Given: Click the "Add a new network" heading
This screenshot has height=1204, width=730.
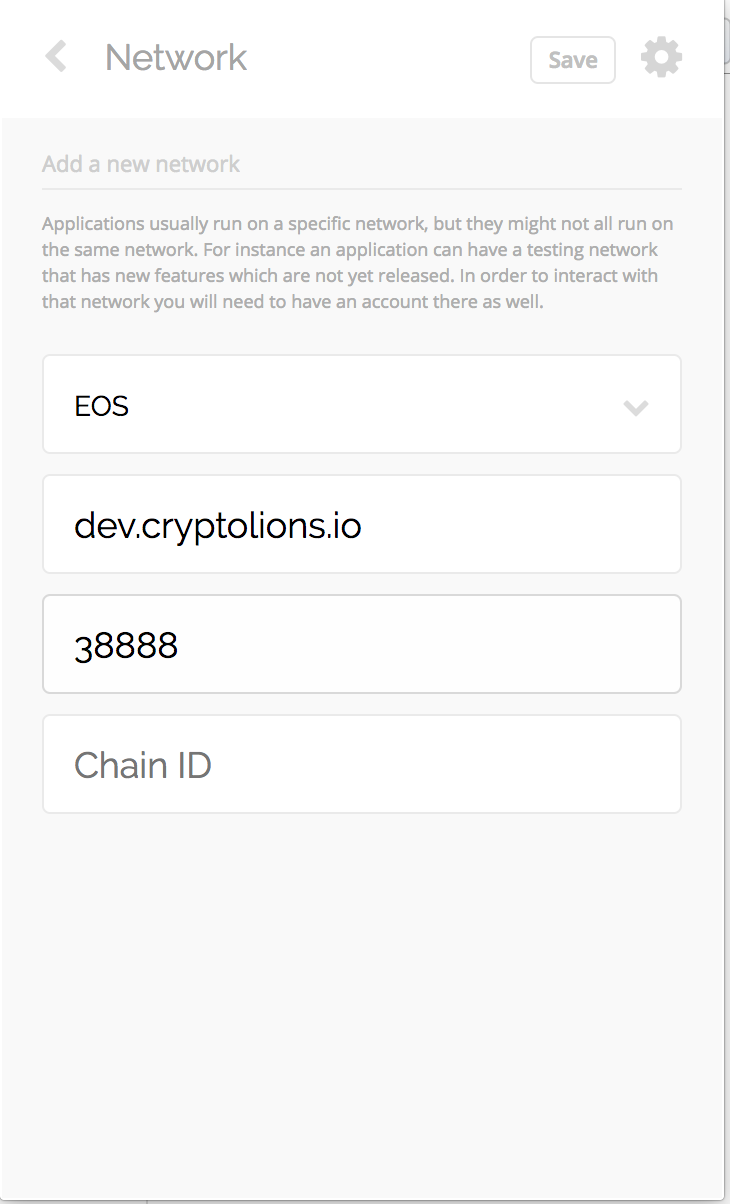Looking at the screenshot, I should [141, 164].
